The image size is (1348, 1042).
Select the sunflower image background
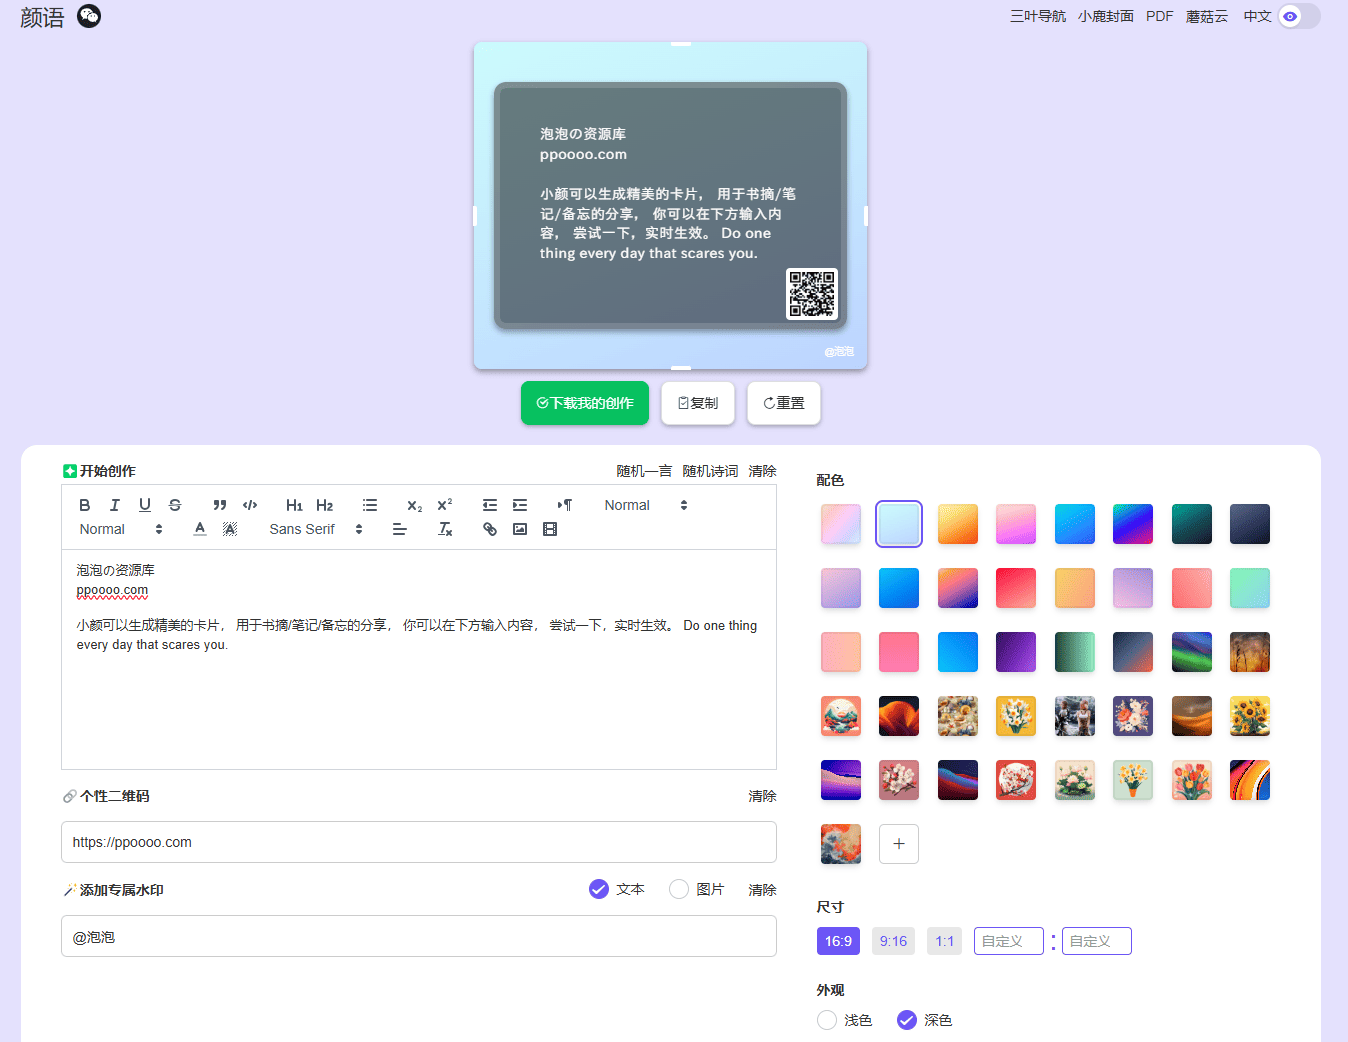(1250, 716)
